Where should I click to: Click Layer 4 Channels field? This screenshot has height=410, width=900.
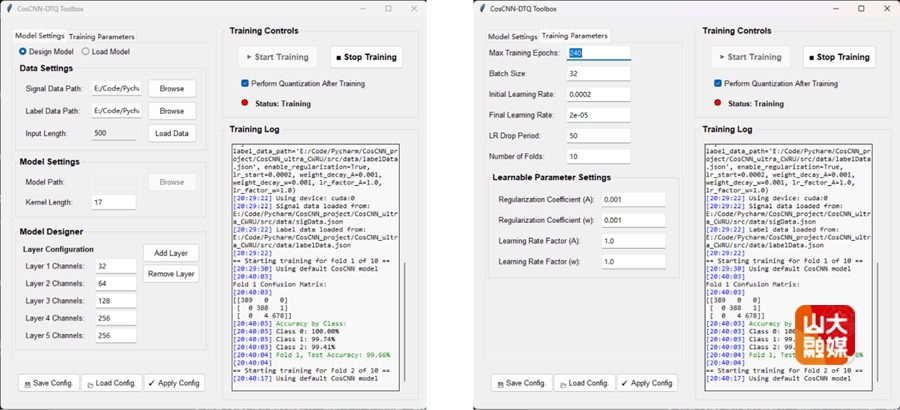click(x=116, y=318)
